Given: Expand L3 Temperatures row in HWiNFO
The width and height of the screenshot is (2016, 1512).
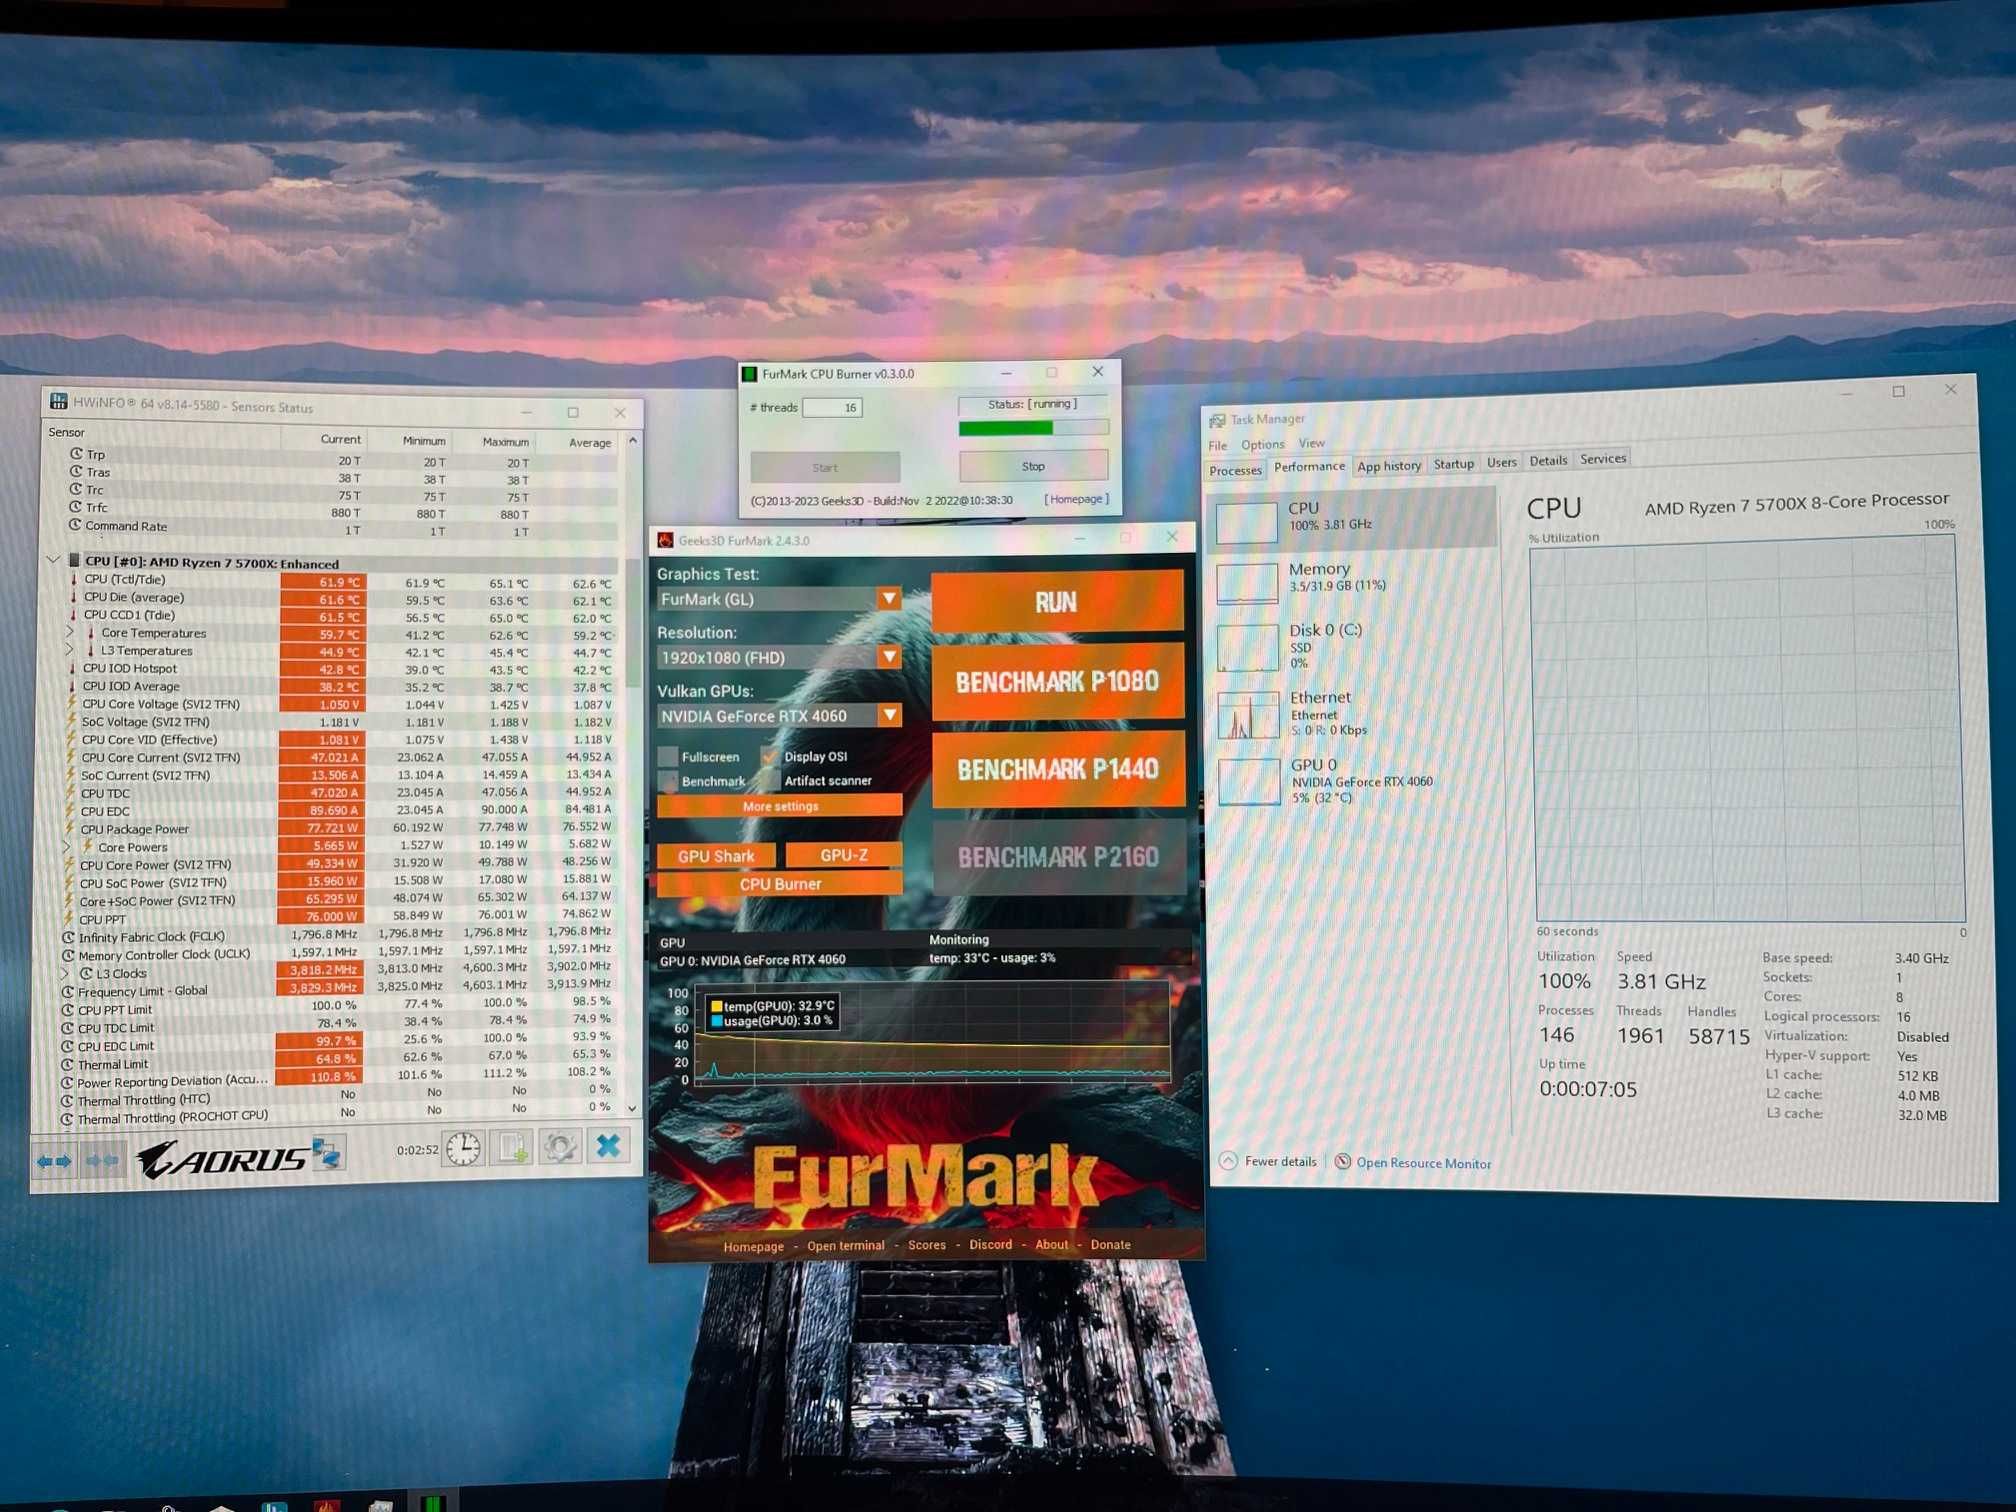Looking at the screenshot, I should pos(70,650).
